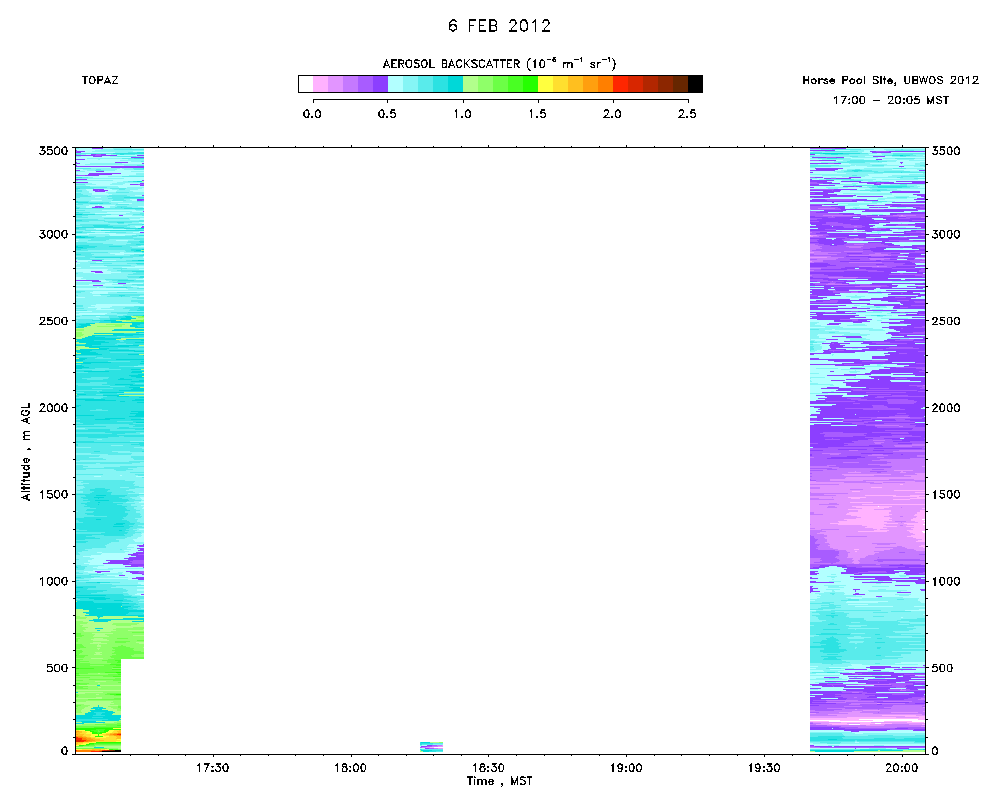Screen dimensions: 1000x800
Task: Click left axis label "2500"
Action: click(x=53, y=321)
